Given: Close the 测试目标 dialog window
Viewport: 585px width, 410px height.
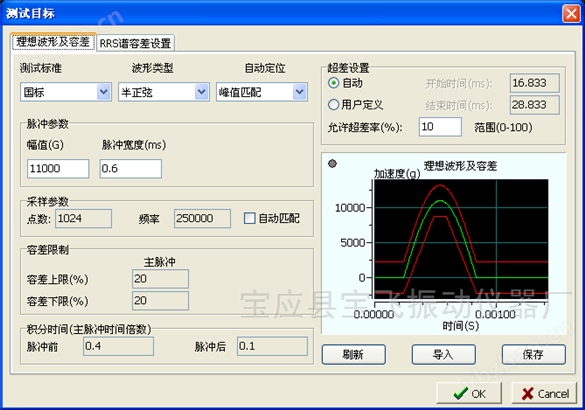Looking at the screenshot, I should pyautogui.click(x=571, y=14).
